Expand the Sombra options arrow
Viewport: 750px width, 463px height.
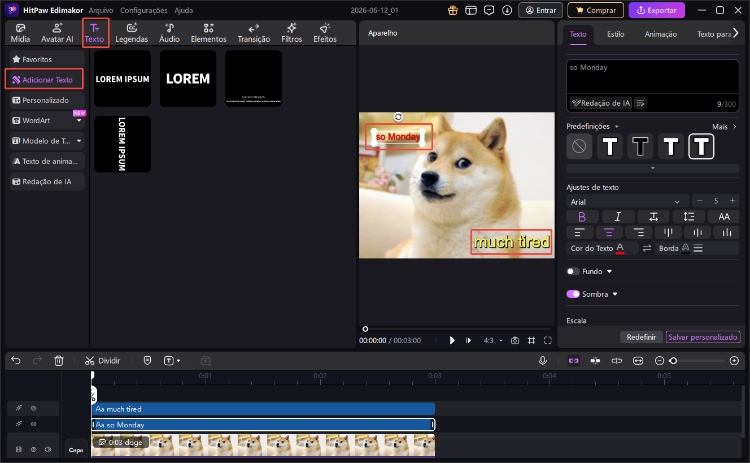pyautogui.click(x=615, y=294)
